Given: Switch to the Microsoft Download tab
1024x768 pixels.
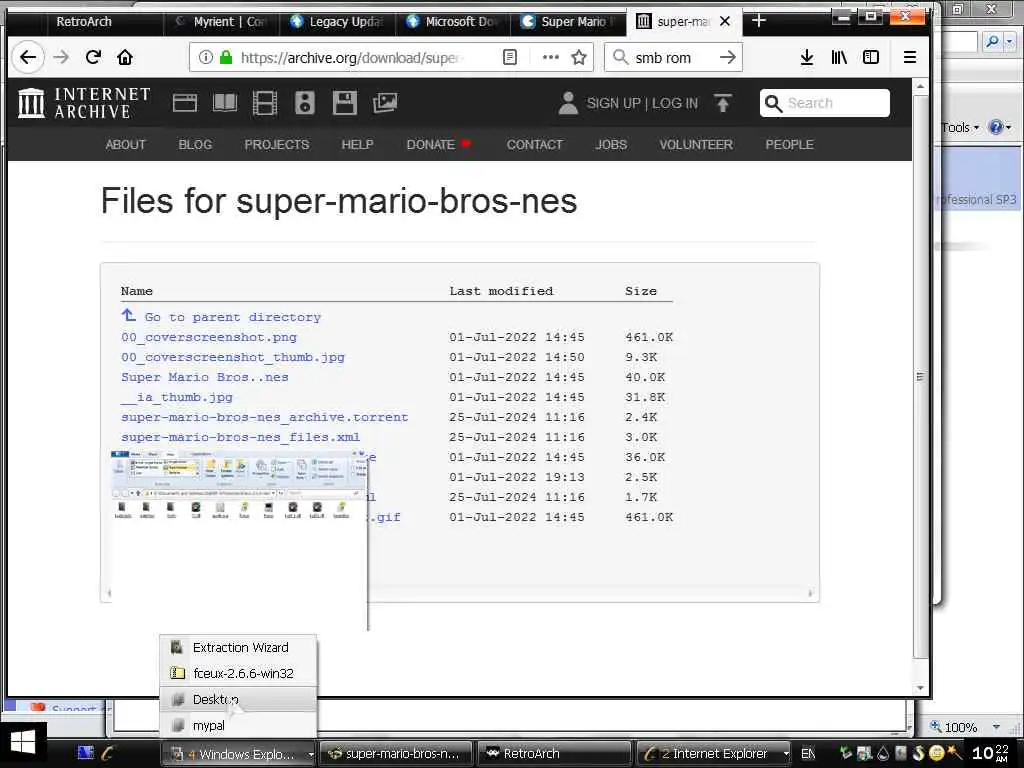Looking at the screenshot, I should point(451,22).
